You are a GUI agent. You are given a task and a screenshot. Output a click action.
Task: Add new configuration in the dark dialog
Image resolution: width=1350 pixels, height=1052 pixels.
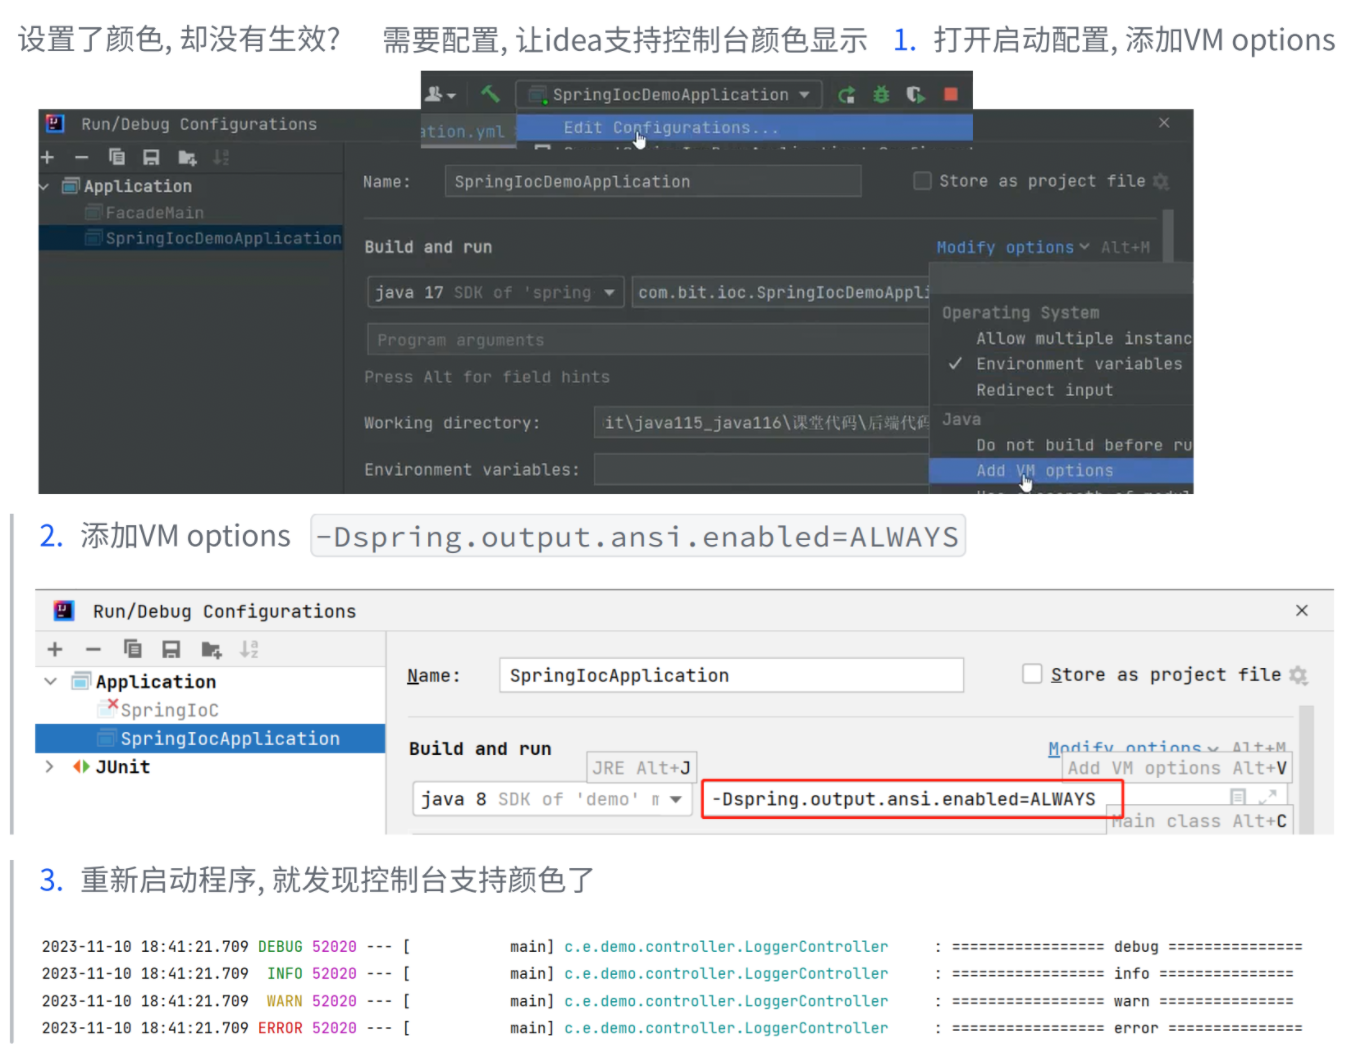47,157
